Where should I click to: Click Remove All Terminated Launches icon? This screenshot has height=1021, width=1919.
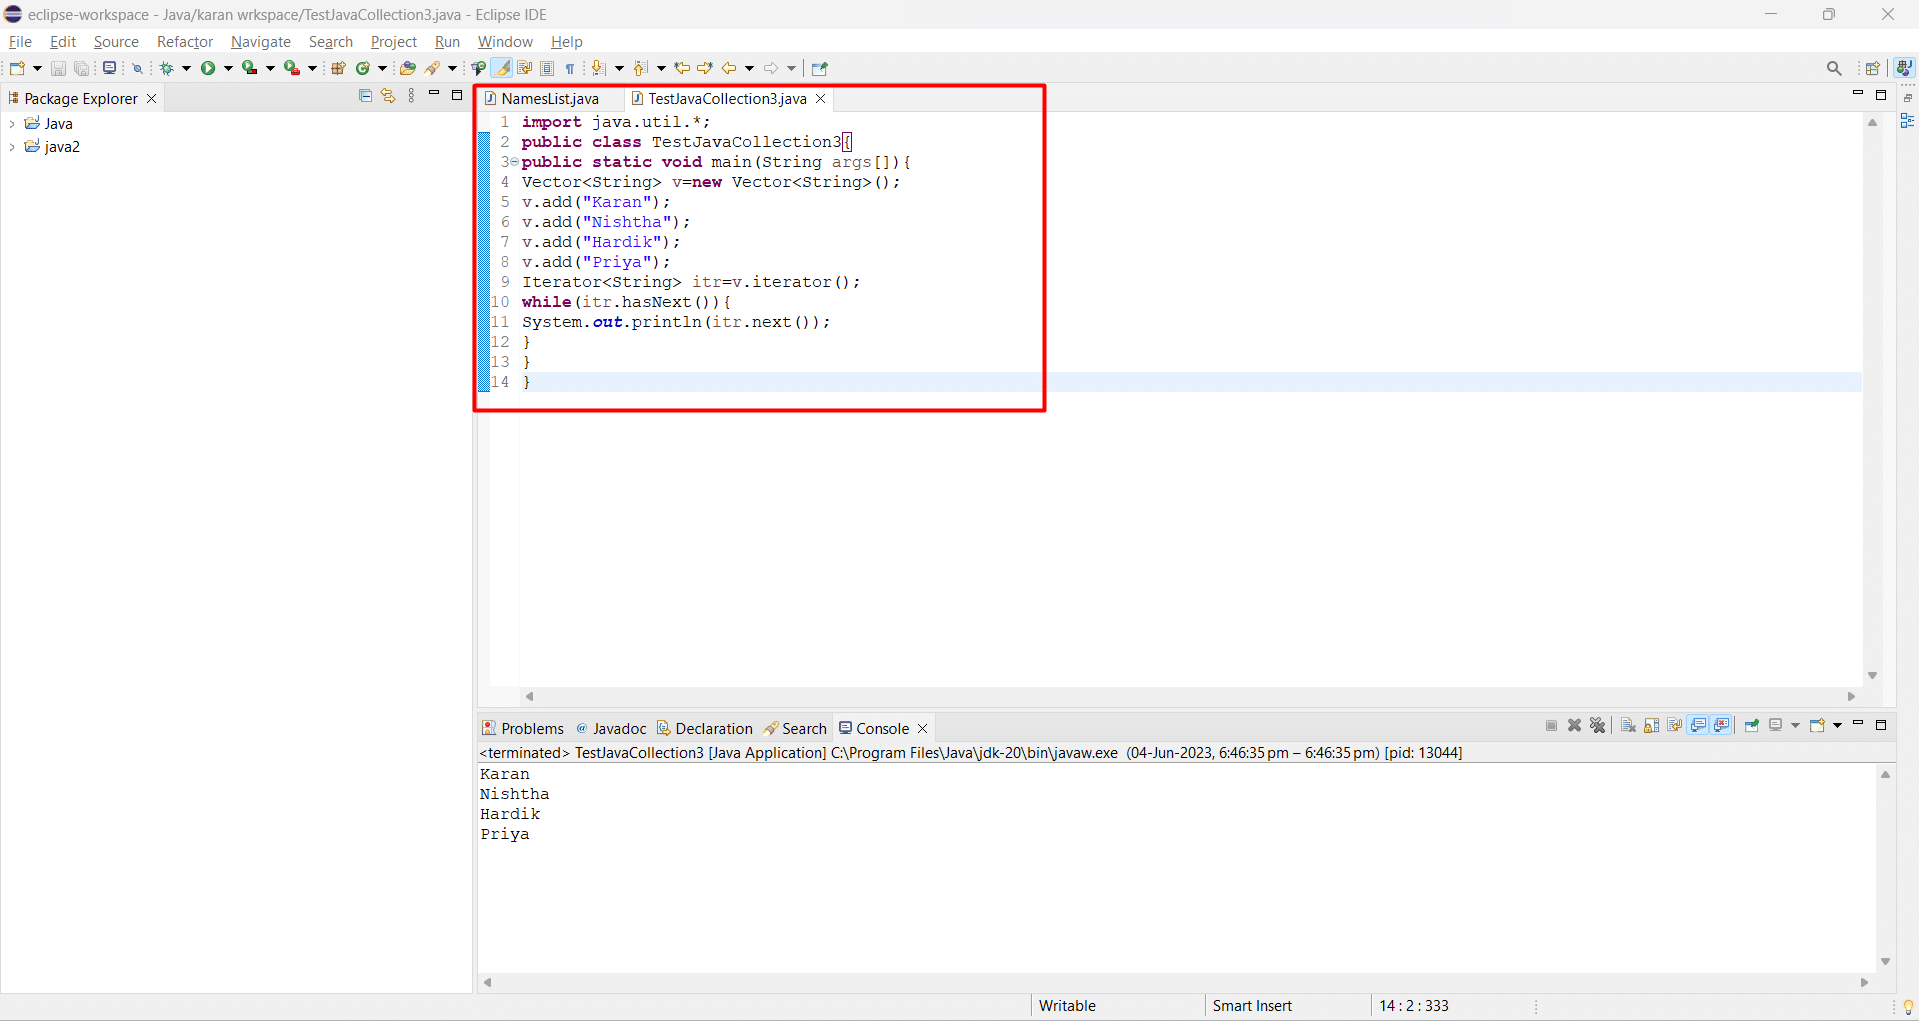pyautogui.click(x=1597, y=725)
